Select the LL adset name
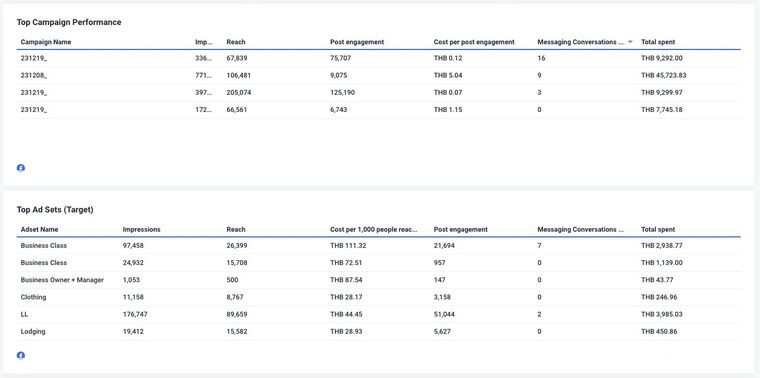The height and width of the screenshot is (378, 760). (25, 315)
